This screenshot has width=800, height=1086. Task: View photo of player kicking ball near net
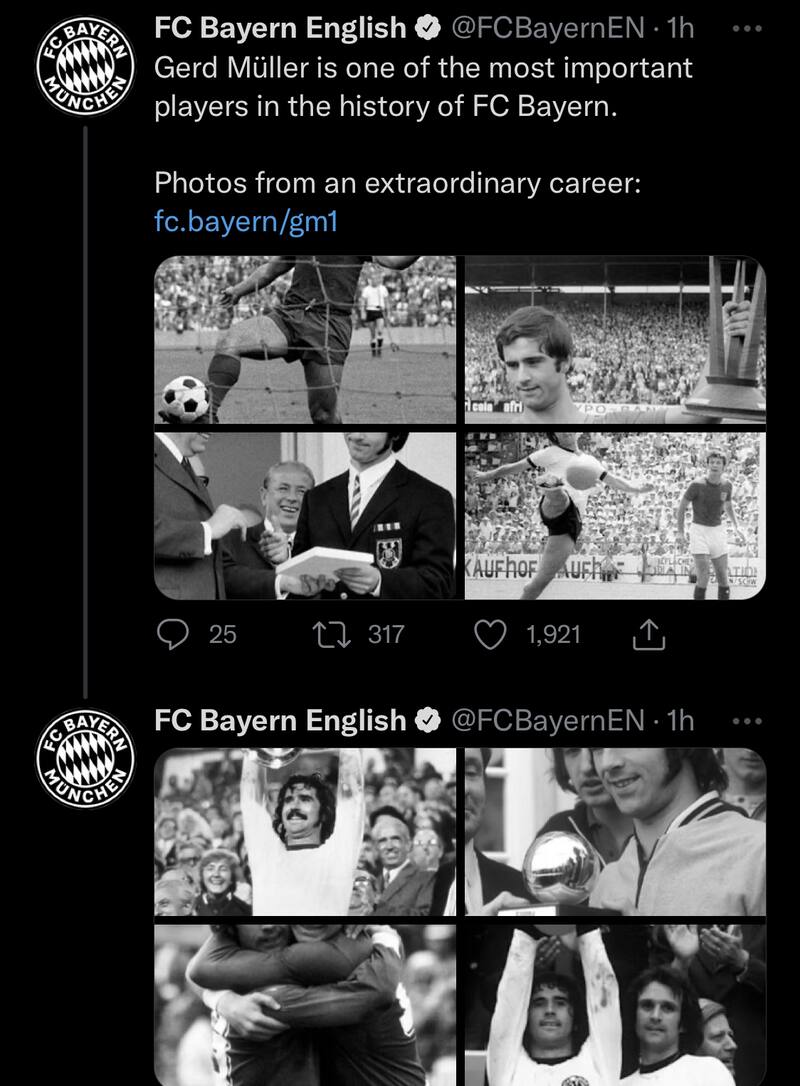304,340
